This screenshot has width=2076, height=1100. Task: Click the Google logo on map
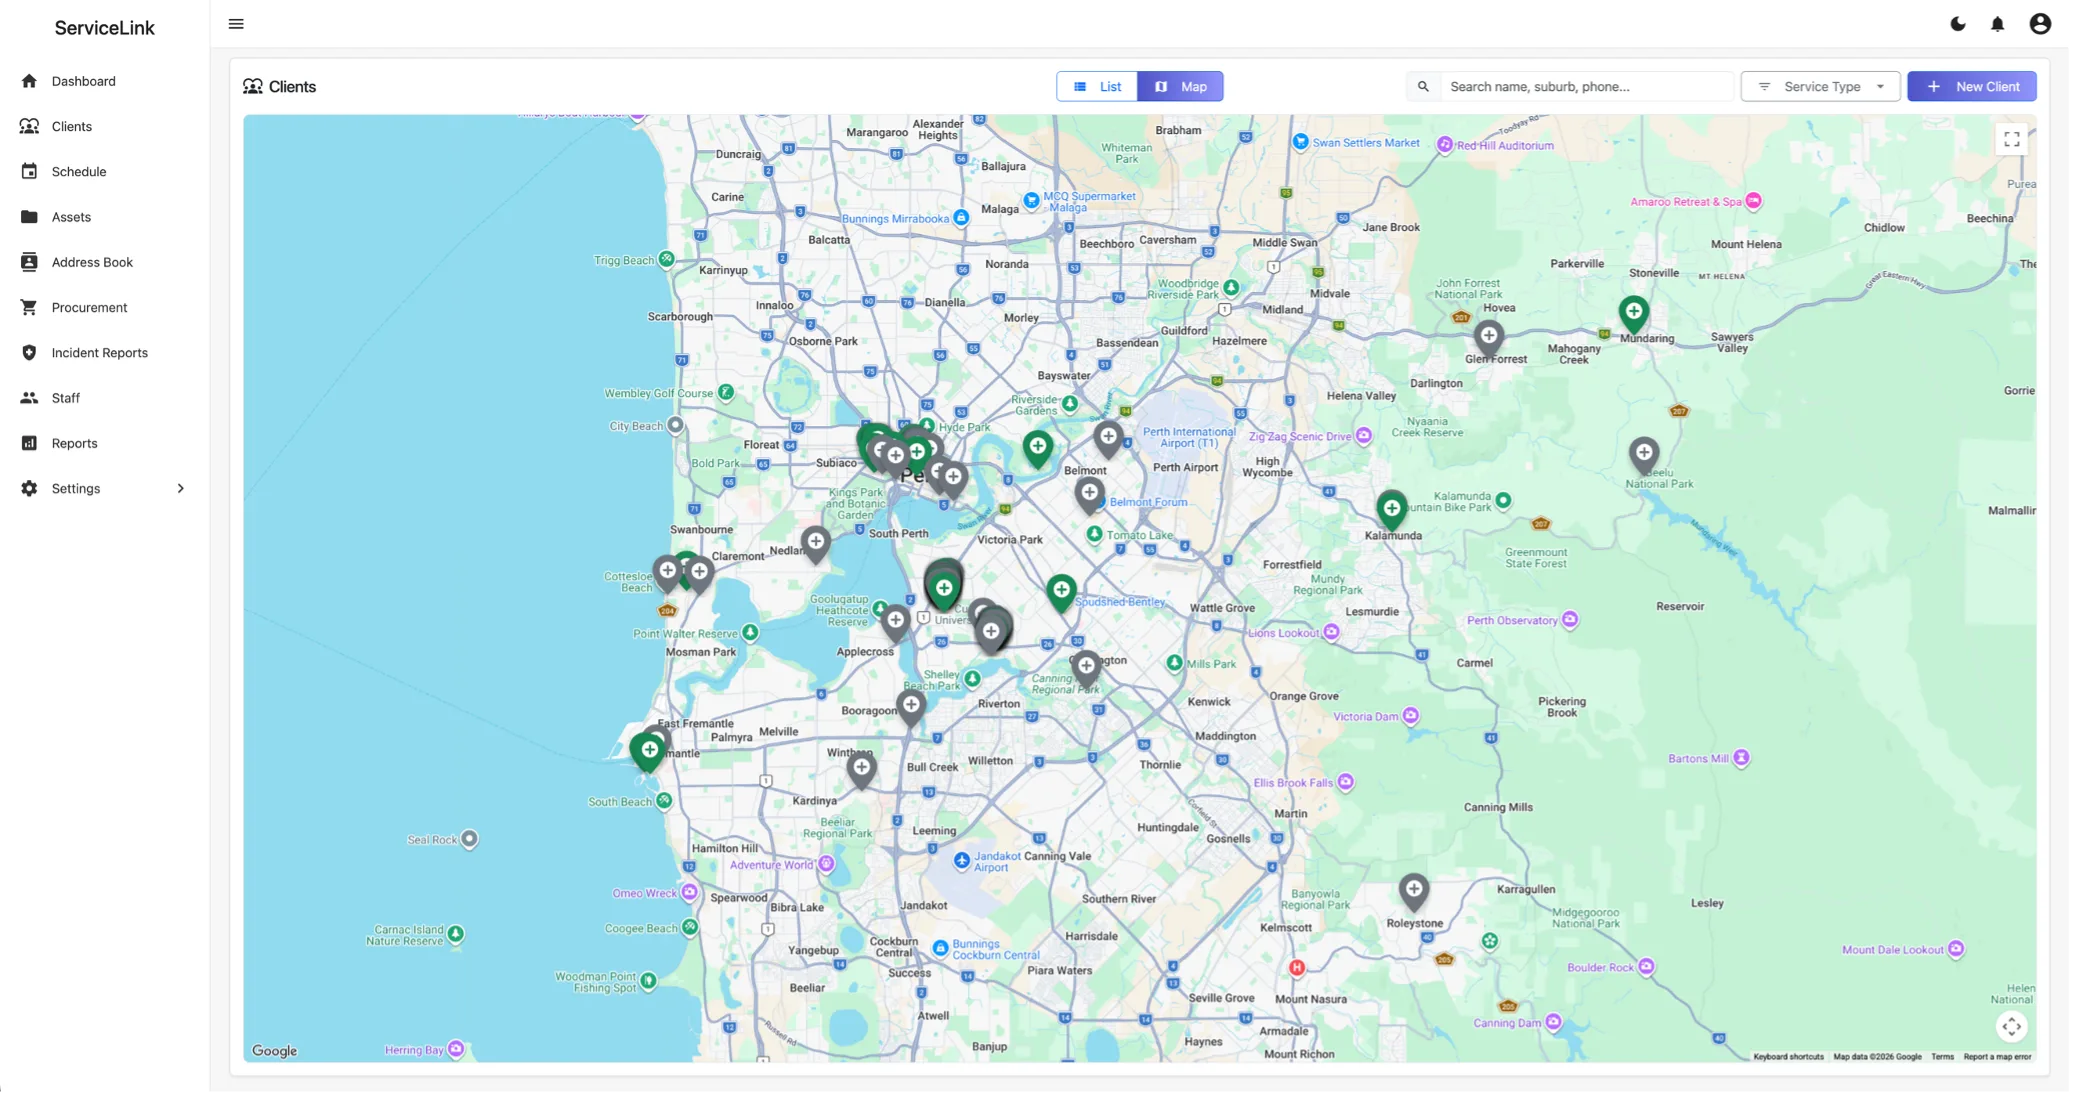coord(274,1050)
